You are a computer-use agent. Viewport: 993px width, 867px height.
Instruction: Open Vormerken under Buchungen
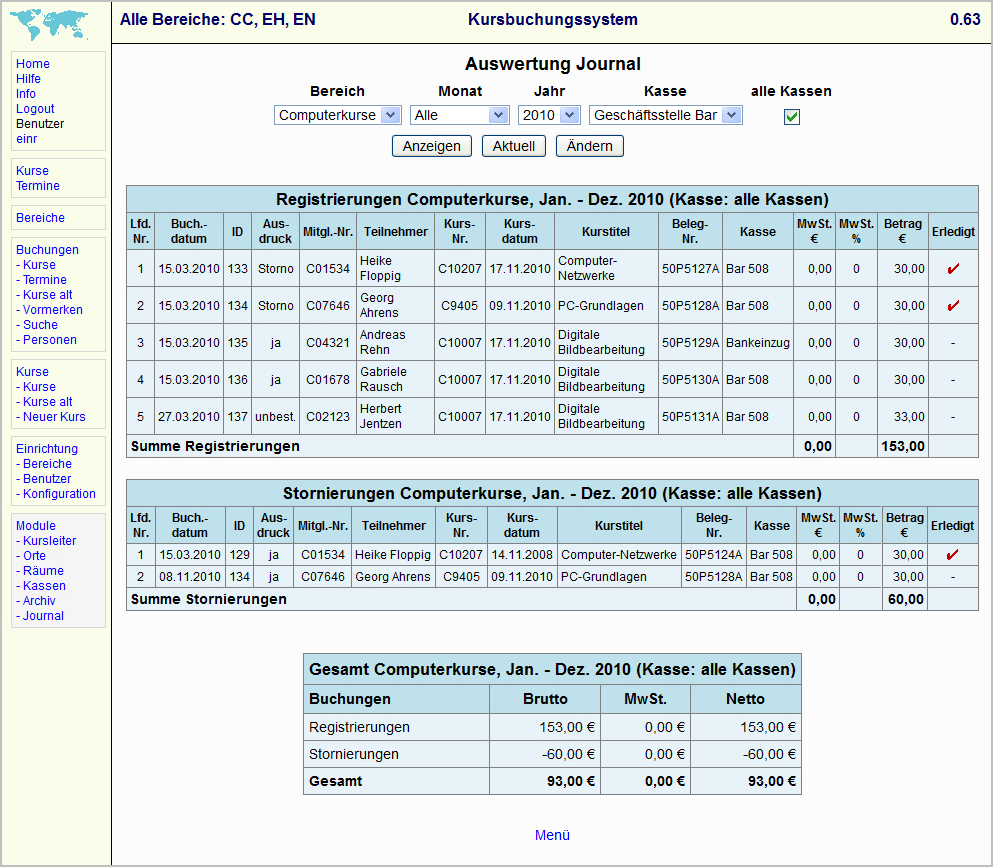pyautogui.click(x=53, y=310)
